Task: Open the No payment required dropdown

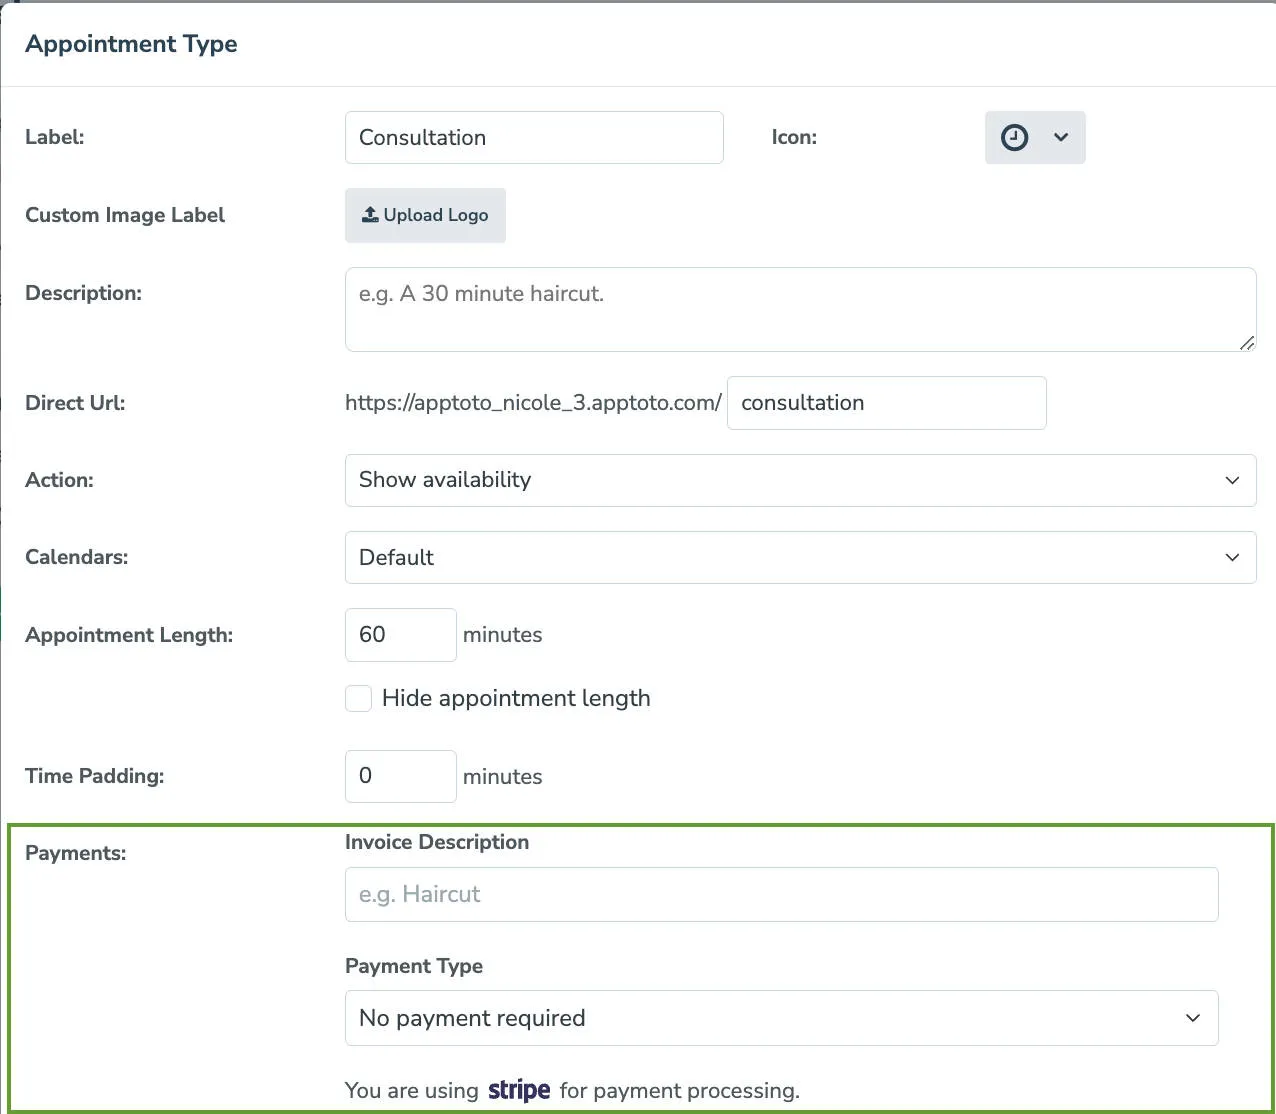Action: coord(780,1018)
